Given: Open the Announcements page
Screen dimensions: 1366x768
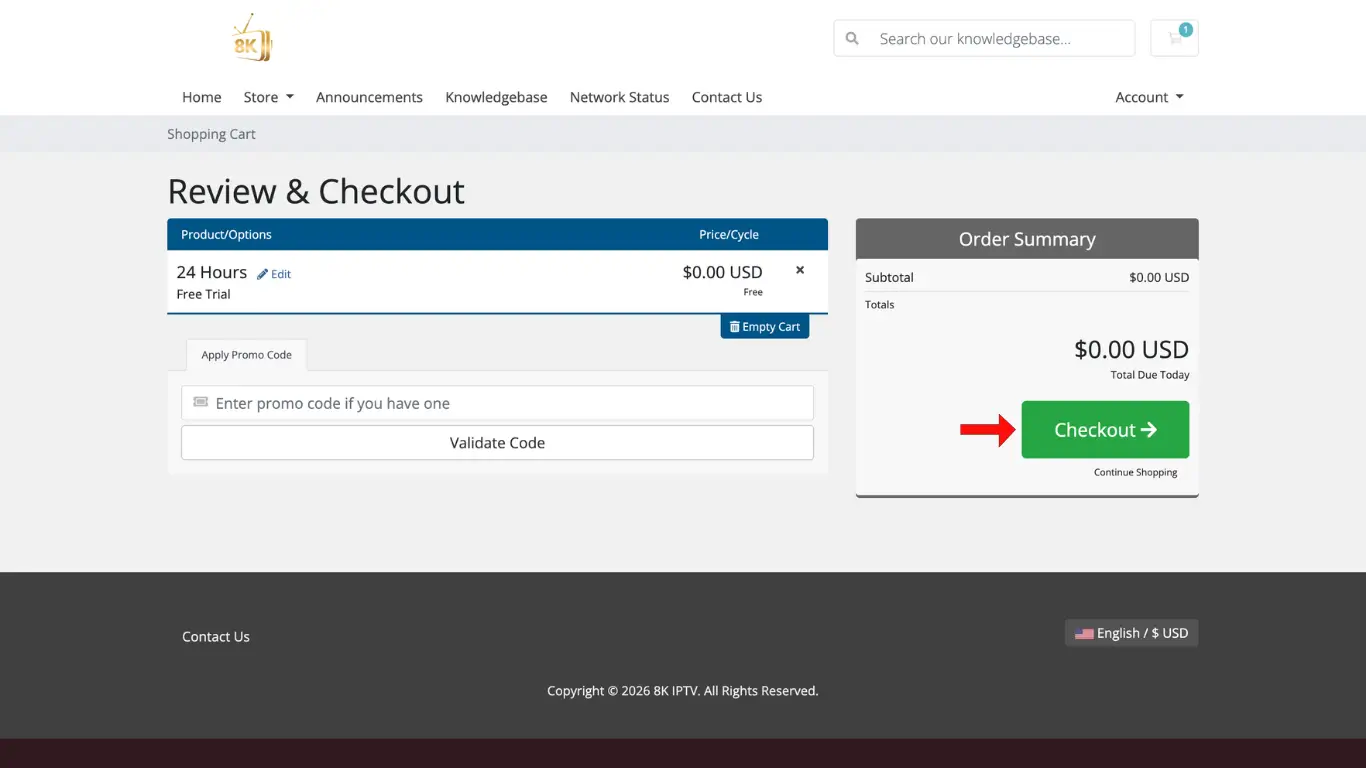Looking at the screenshot, I should point(369,97).
